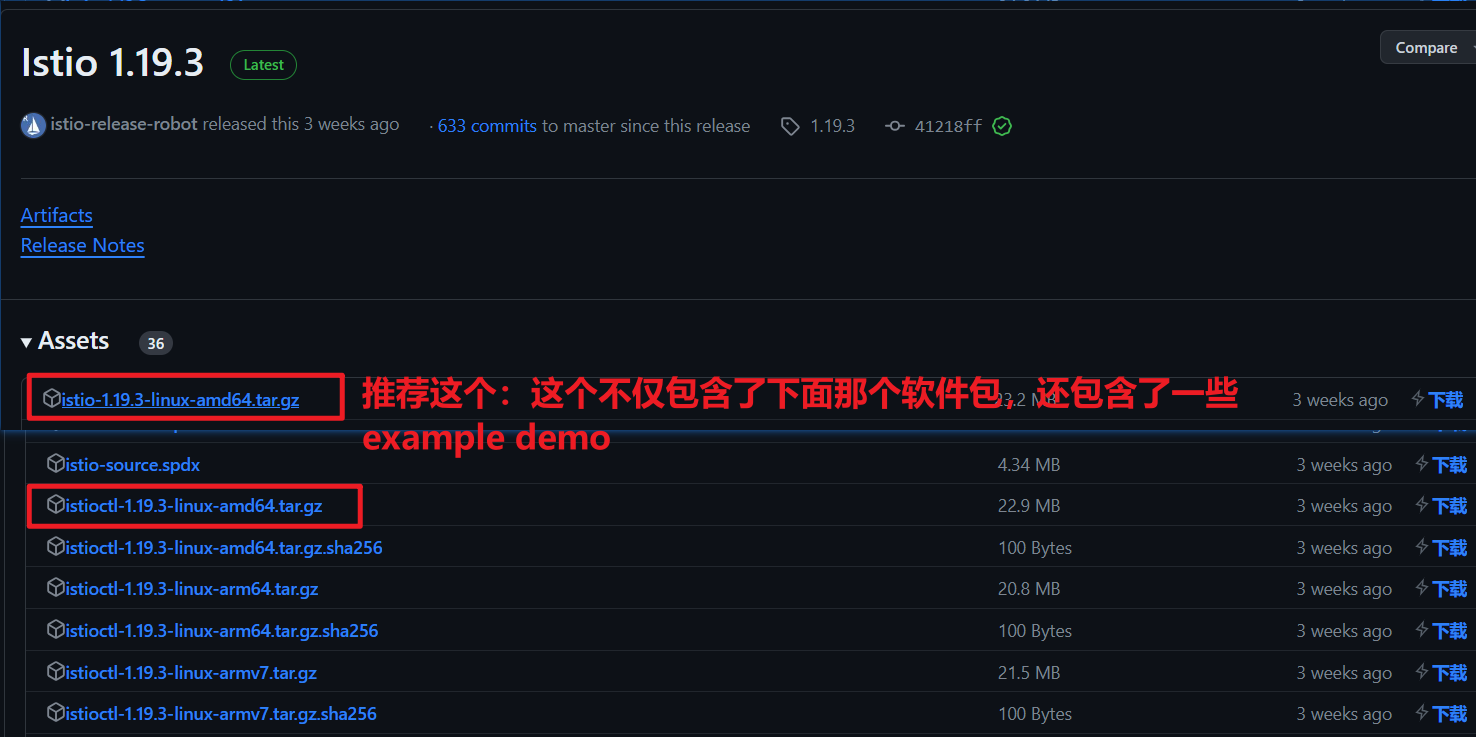Click the Assets count badge 36
This screenshot has width=1476, height=737.
156,343
